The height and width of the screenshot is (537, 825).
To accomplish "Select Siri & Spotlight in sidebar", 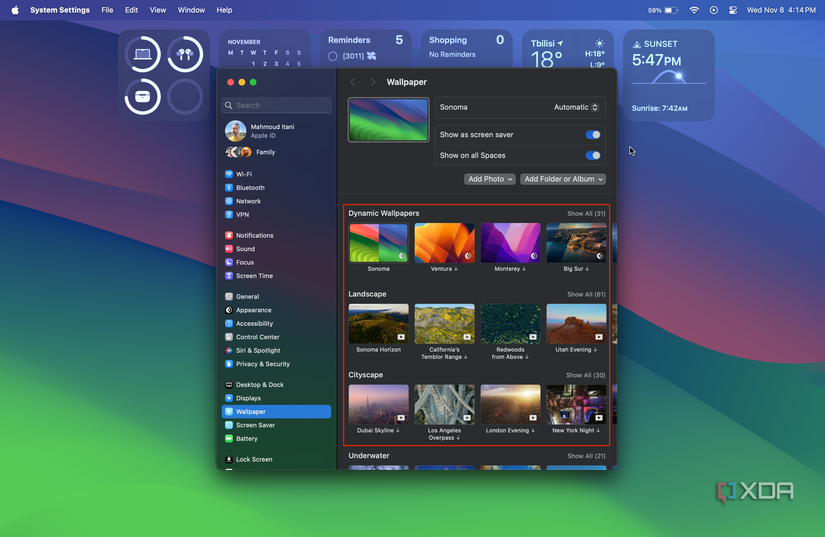I will (x=258, y=351).
